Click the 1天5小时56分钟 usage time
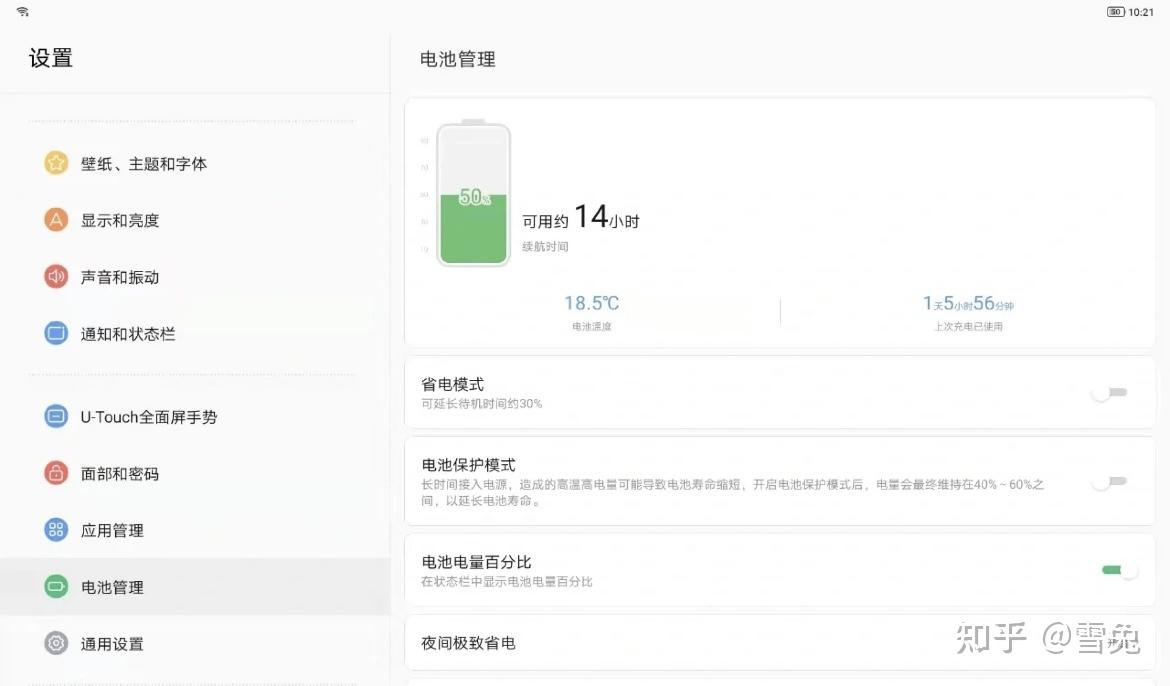Viewport: 1170px width, 686px height. point(968,303)
